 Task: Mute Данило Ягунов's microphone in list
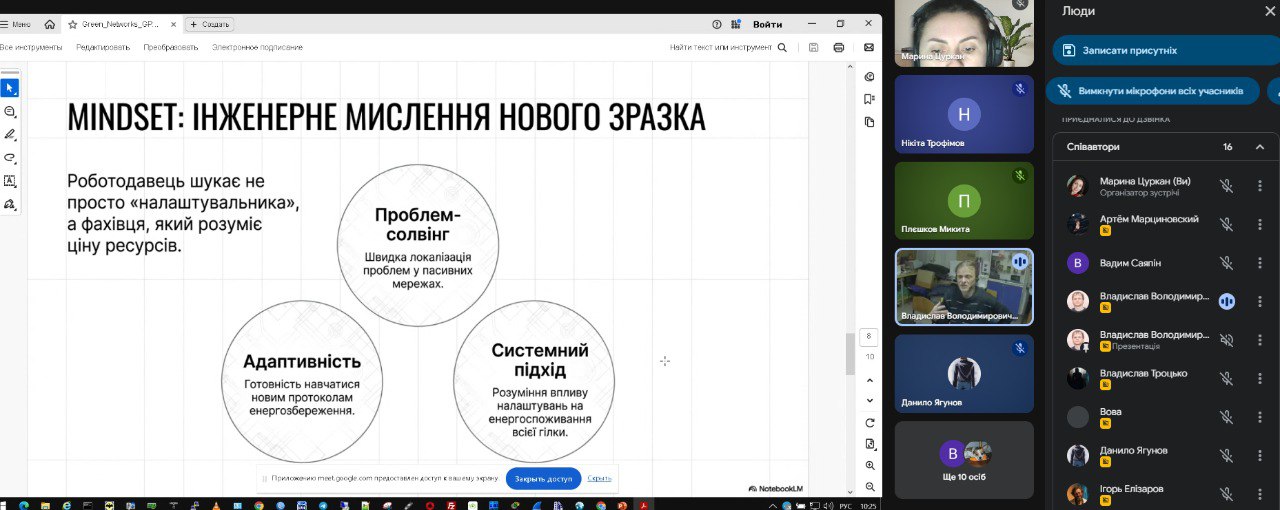[x=1226, y=456]
